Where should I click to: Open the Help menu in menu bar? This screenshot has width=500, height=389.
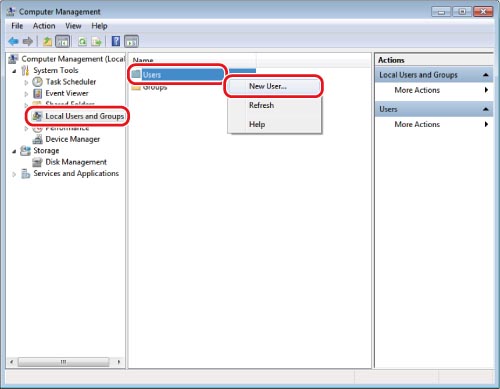tap(99, 26)
